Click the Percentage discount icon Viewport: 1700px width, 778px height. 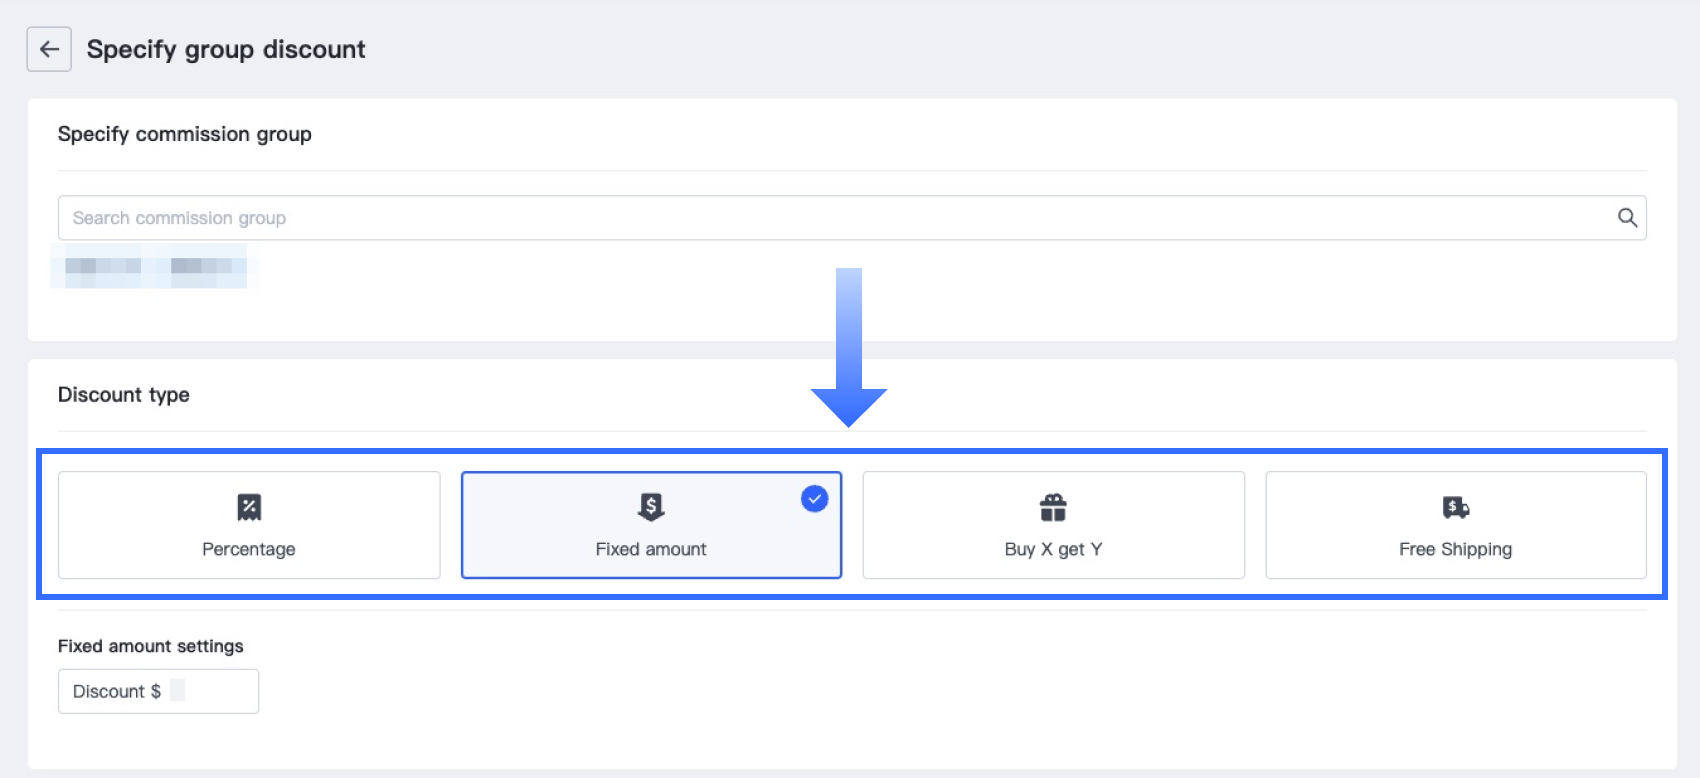click(249, 507)
